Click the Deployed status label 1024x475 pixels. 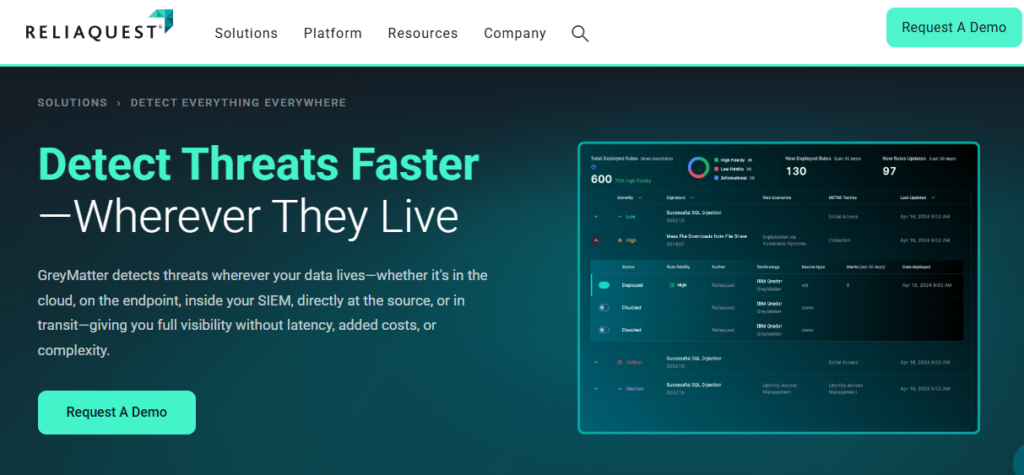pyautogui.click(x=632, y=286)
